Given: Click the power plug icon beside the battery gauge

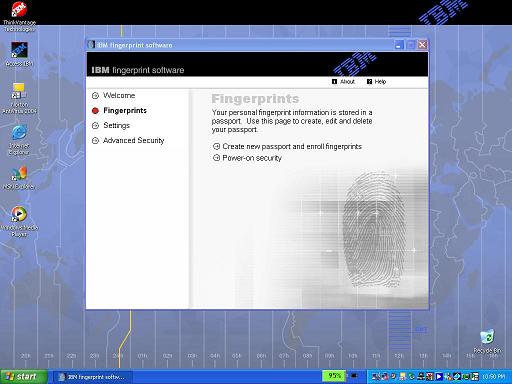Looking at the screenshot, I should click(x=354, y=376).
